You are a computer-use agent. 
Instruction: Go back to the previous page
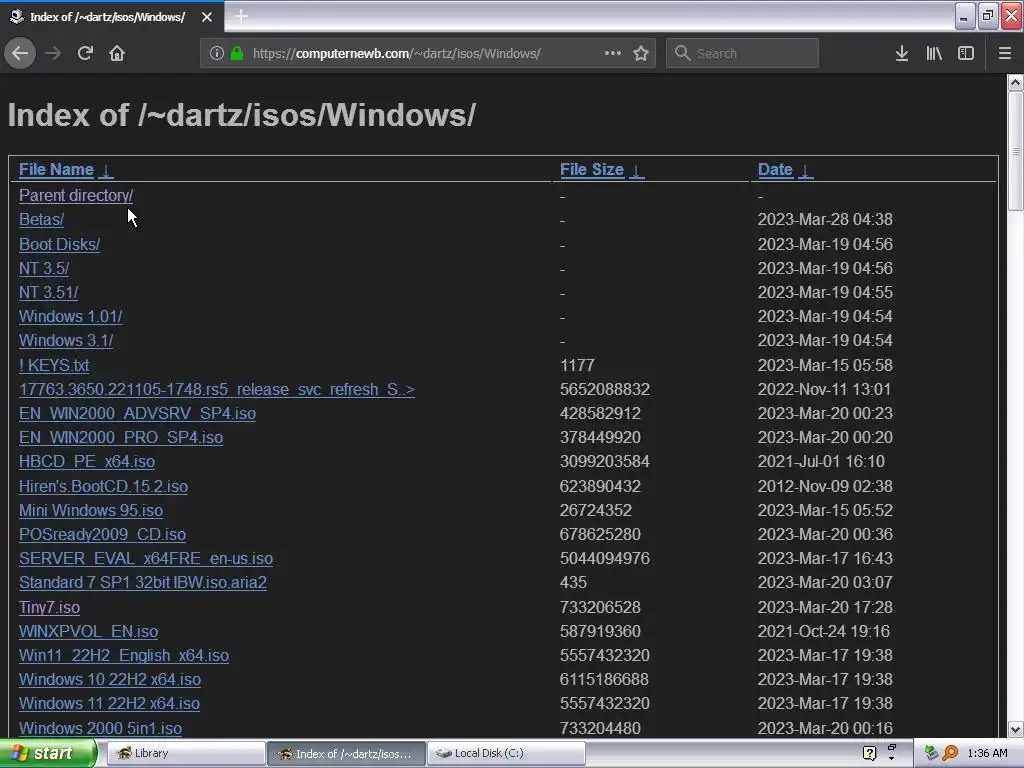(20, 53)
